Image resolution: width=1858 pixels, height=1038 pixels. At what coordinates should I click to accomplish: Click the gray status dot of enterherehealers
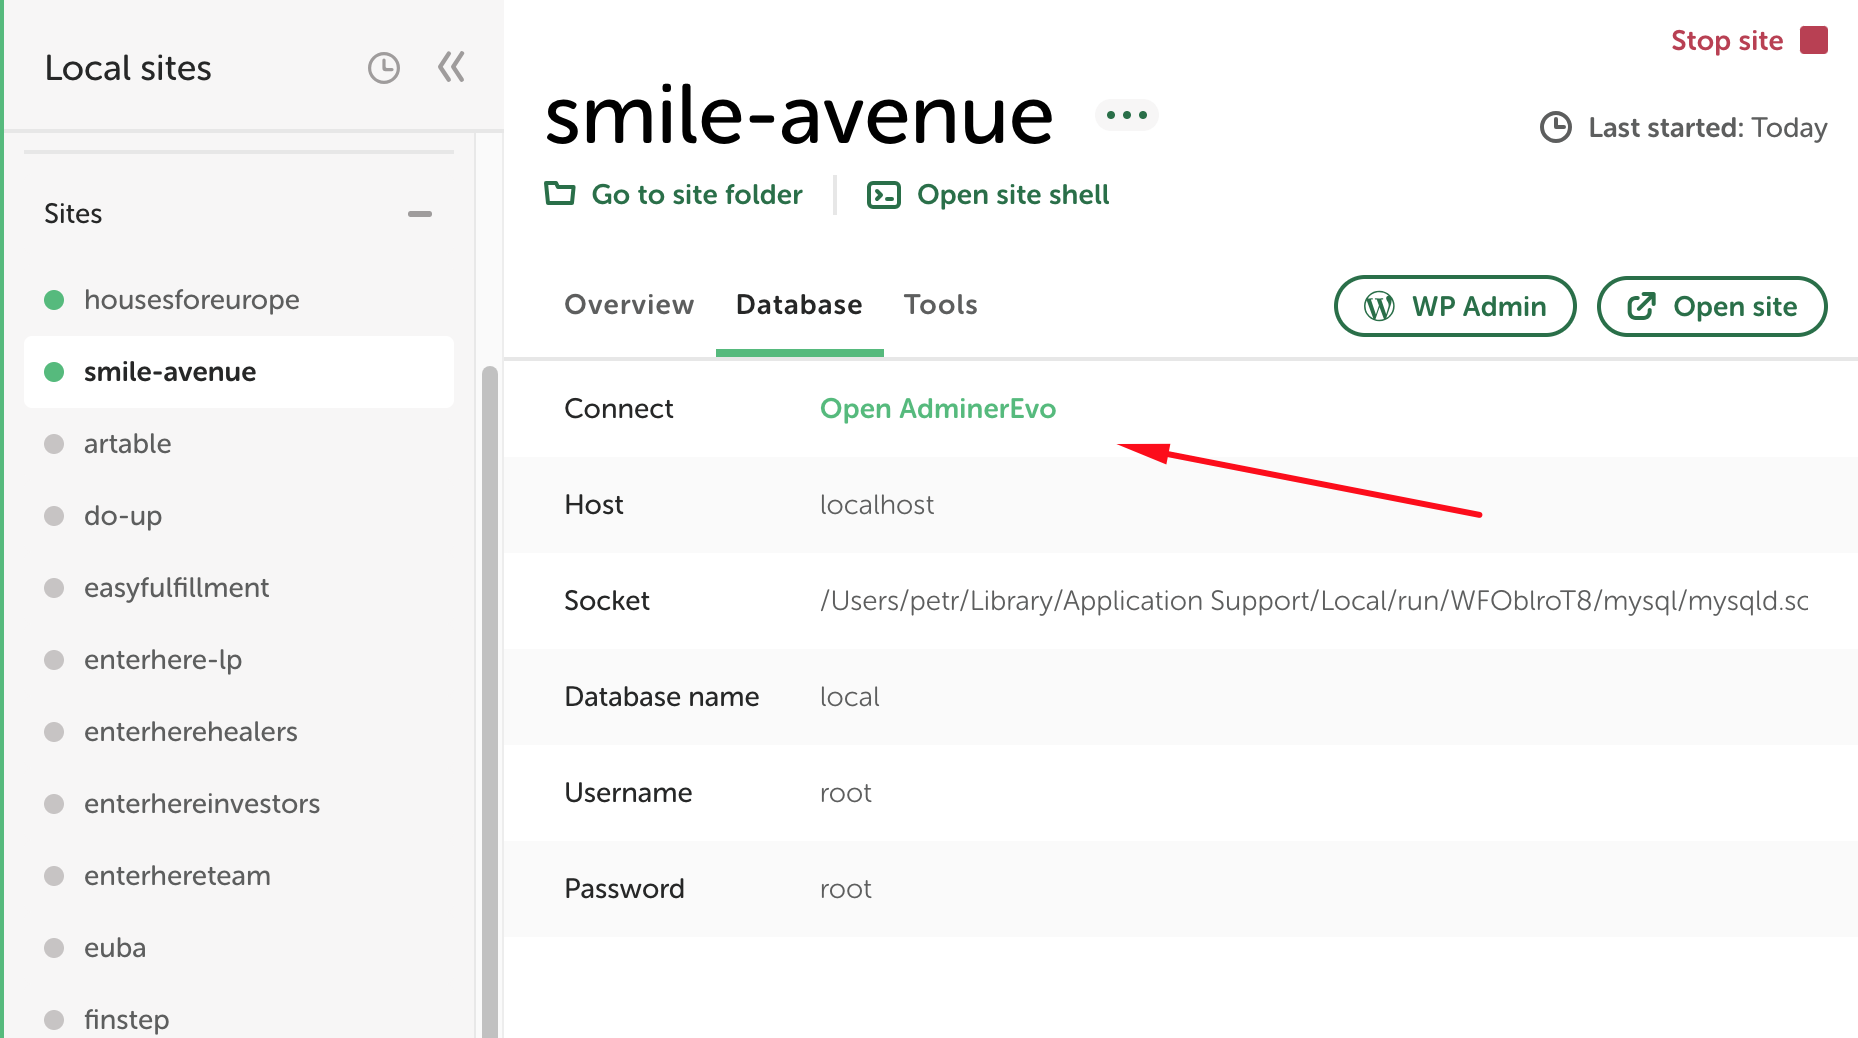[x=55, y=732]
